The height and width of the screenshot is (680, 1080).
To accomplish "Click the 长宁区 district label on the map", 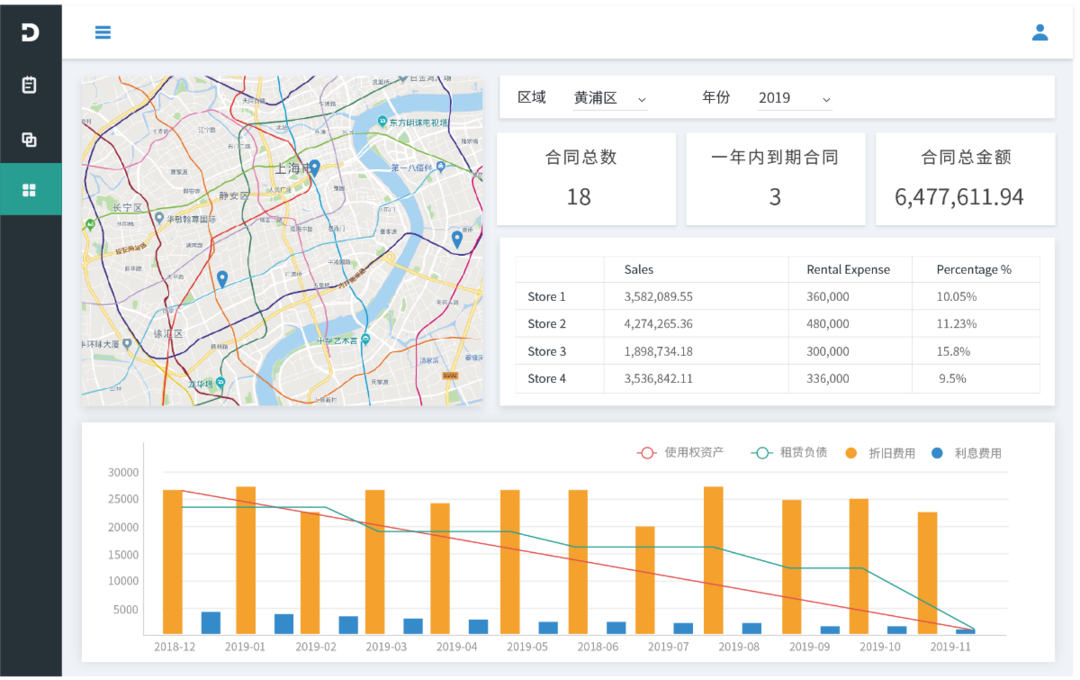I will (x=127, y=207).
